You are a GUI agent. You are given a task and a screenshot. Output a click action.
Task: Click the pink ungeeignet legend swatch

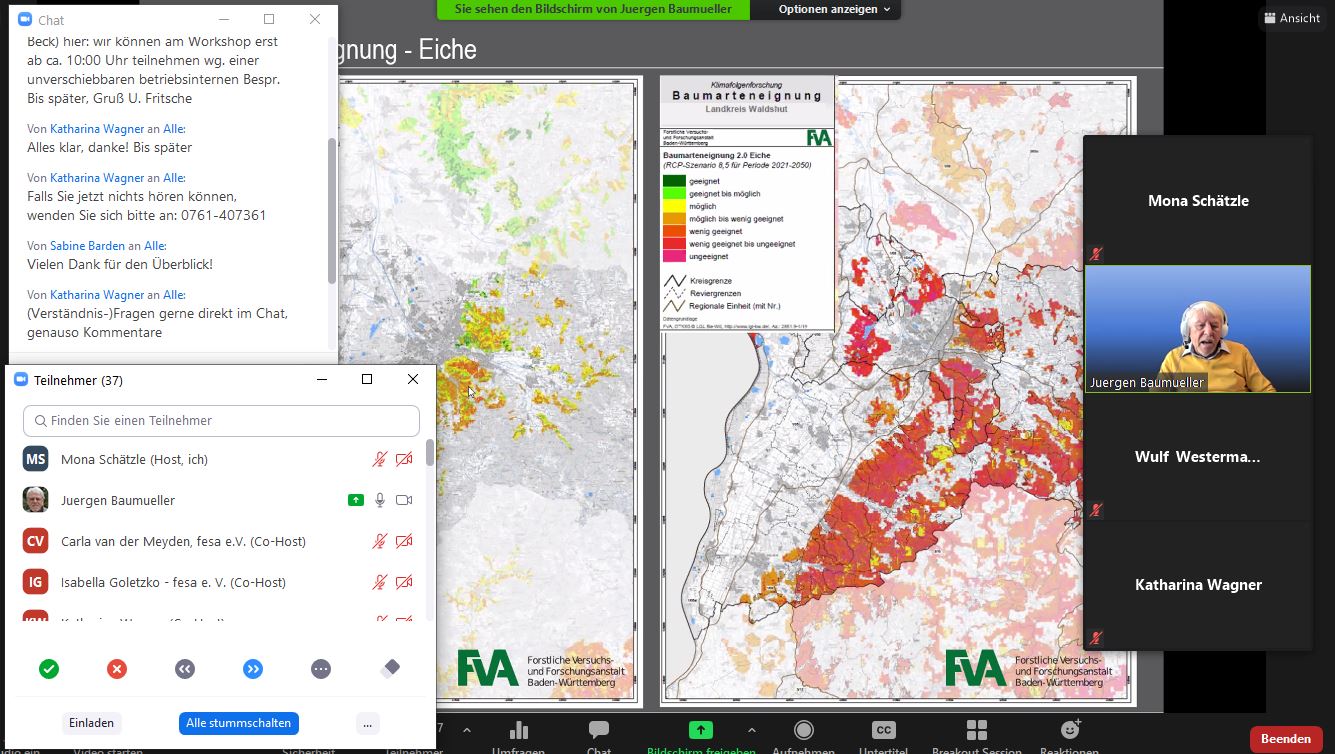click(674, 257)
